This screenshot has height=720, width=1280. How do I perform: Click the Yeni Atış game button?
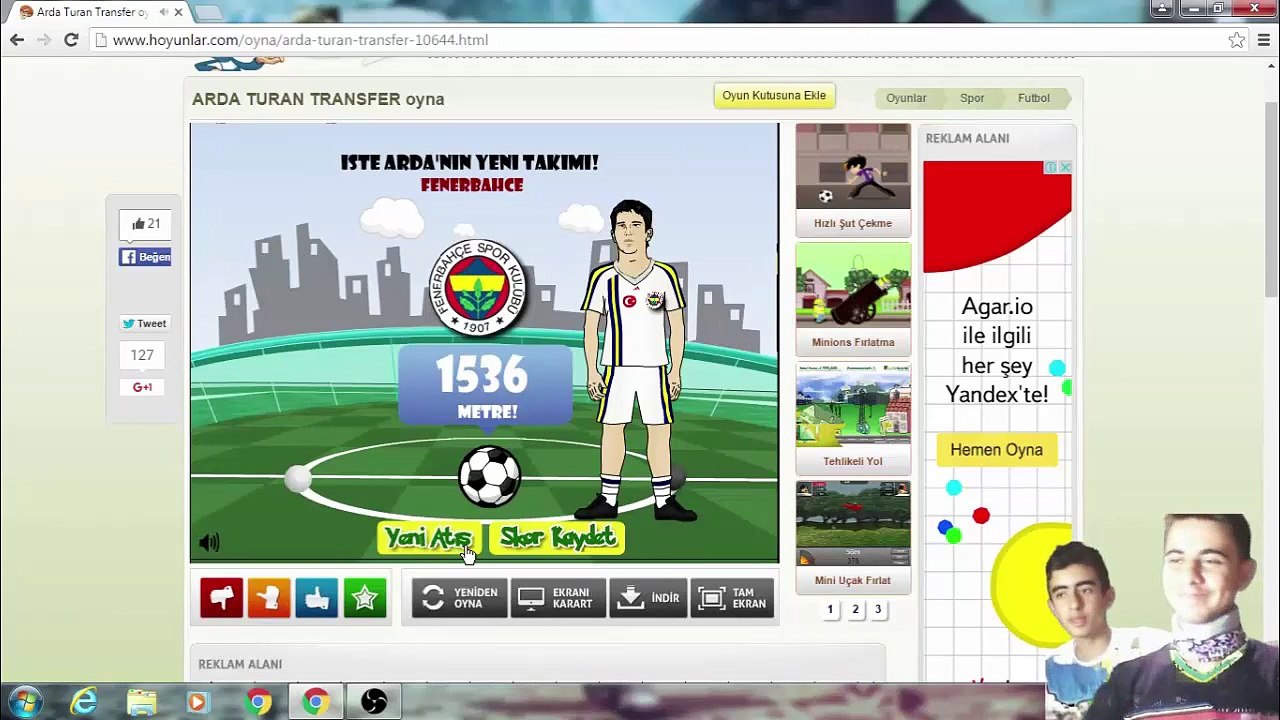coord(429,538)
